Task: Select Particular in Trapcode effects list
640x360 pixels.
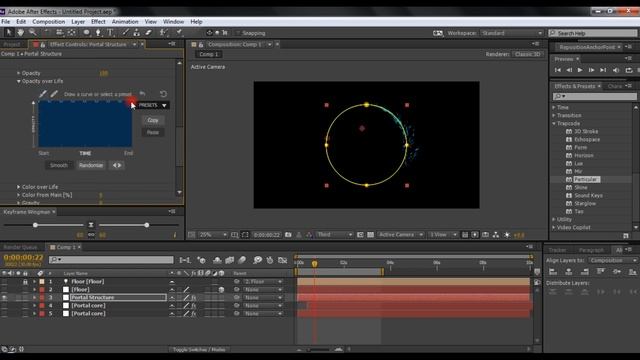Action: tap(586, 180)
